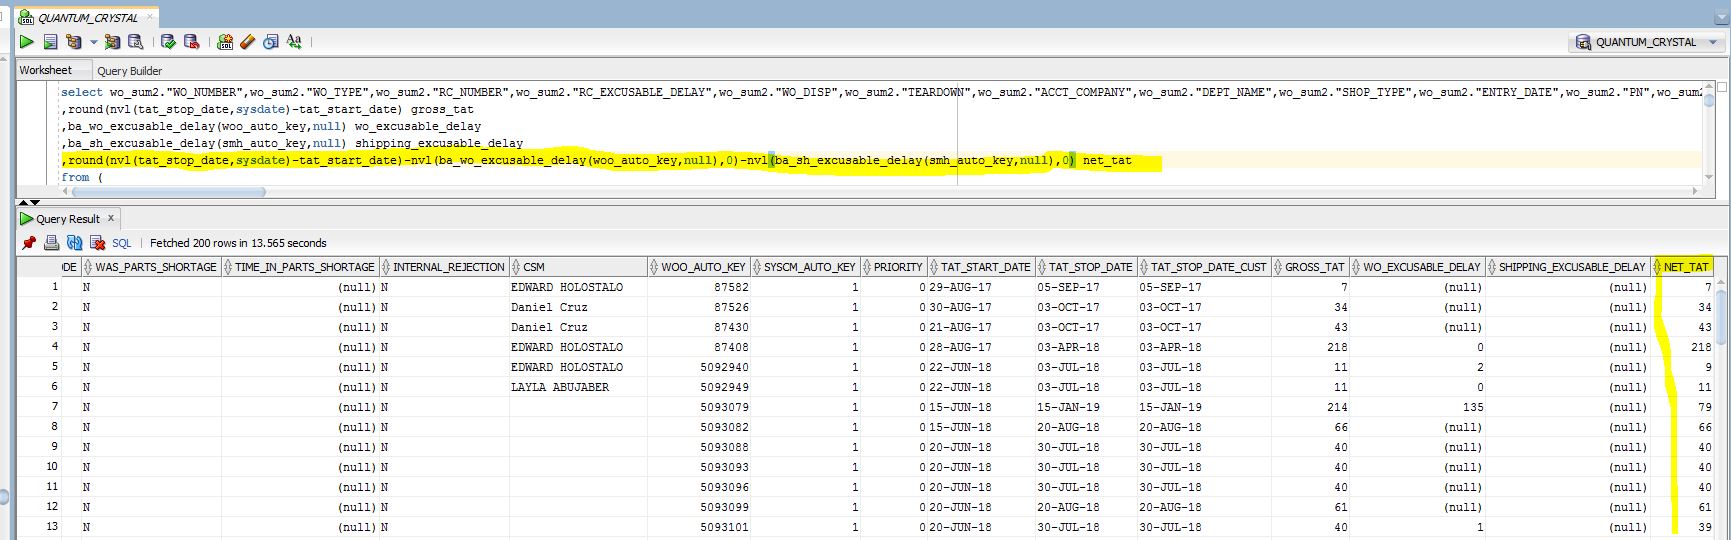
Task: Click the Explain Plan icon
Action: tap(73, 42)
